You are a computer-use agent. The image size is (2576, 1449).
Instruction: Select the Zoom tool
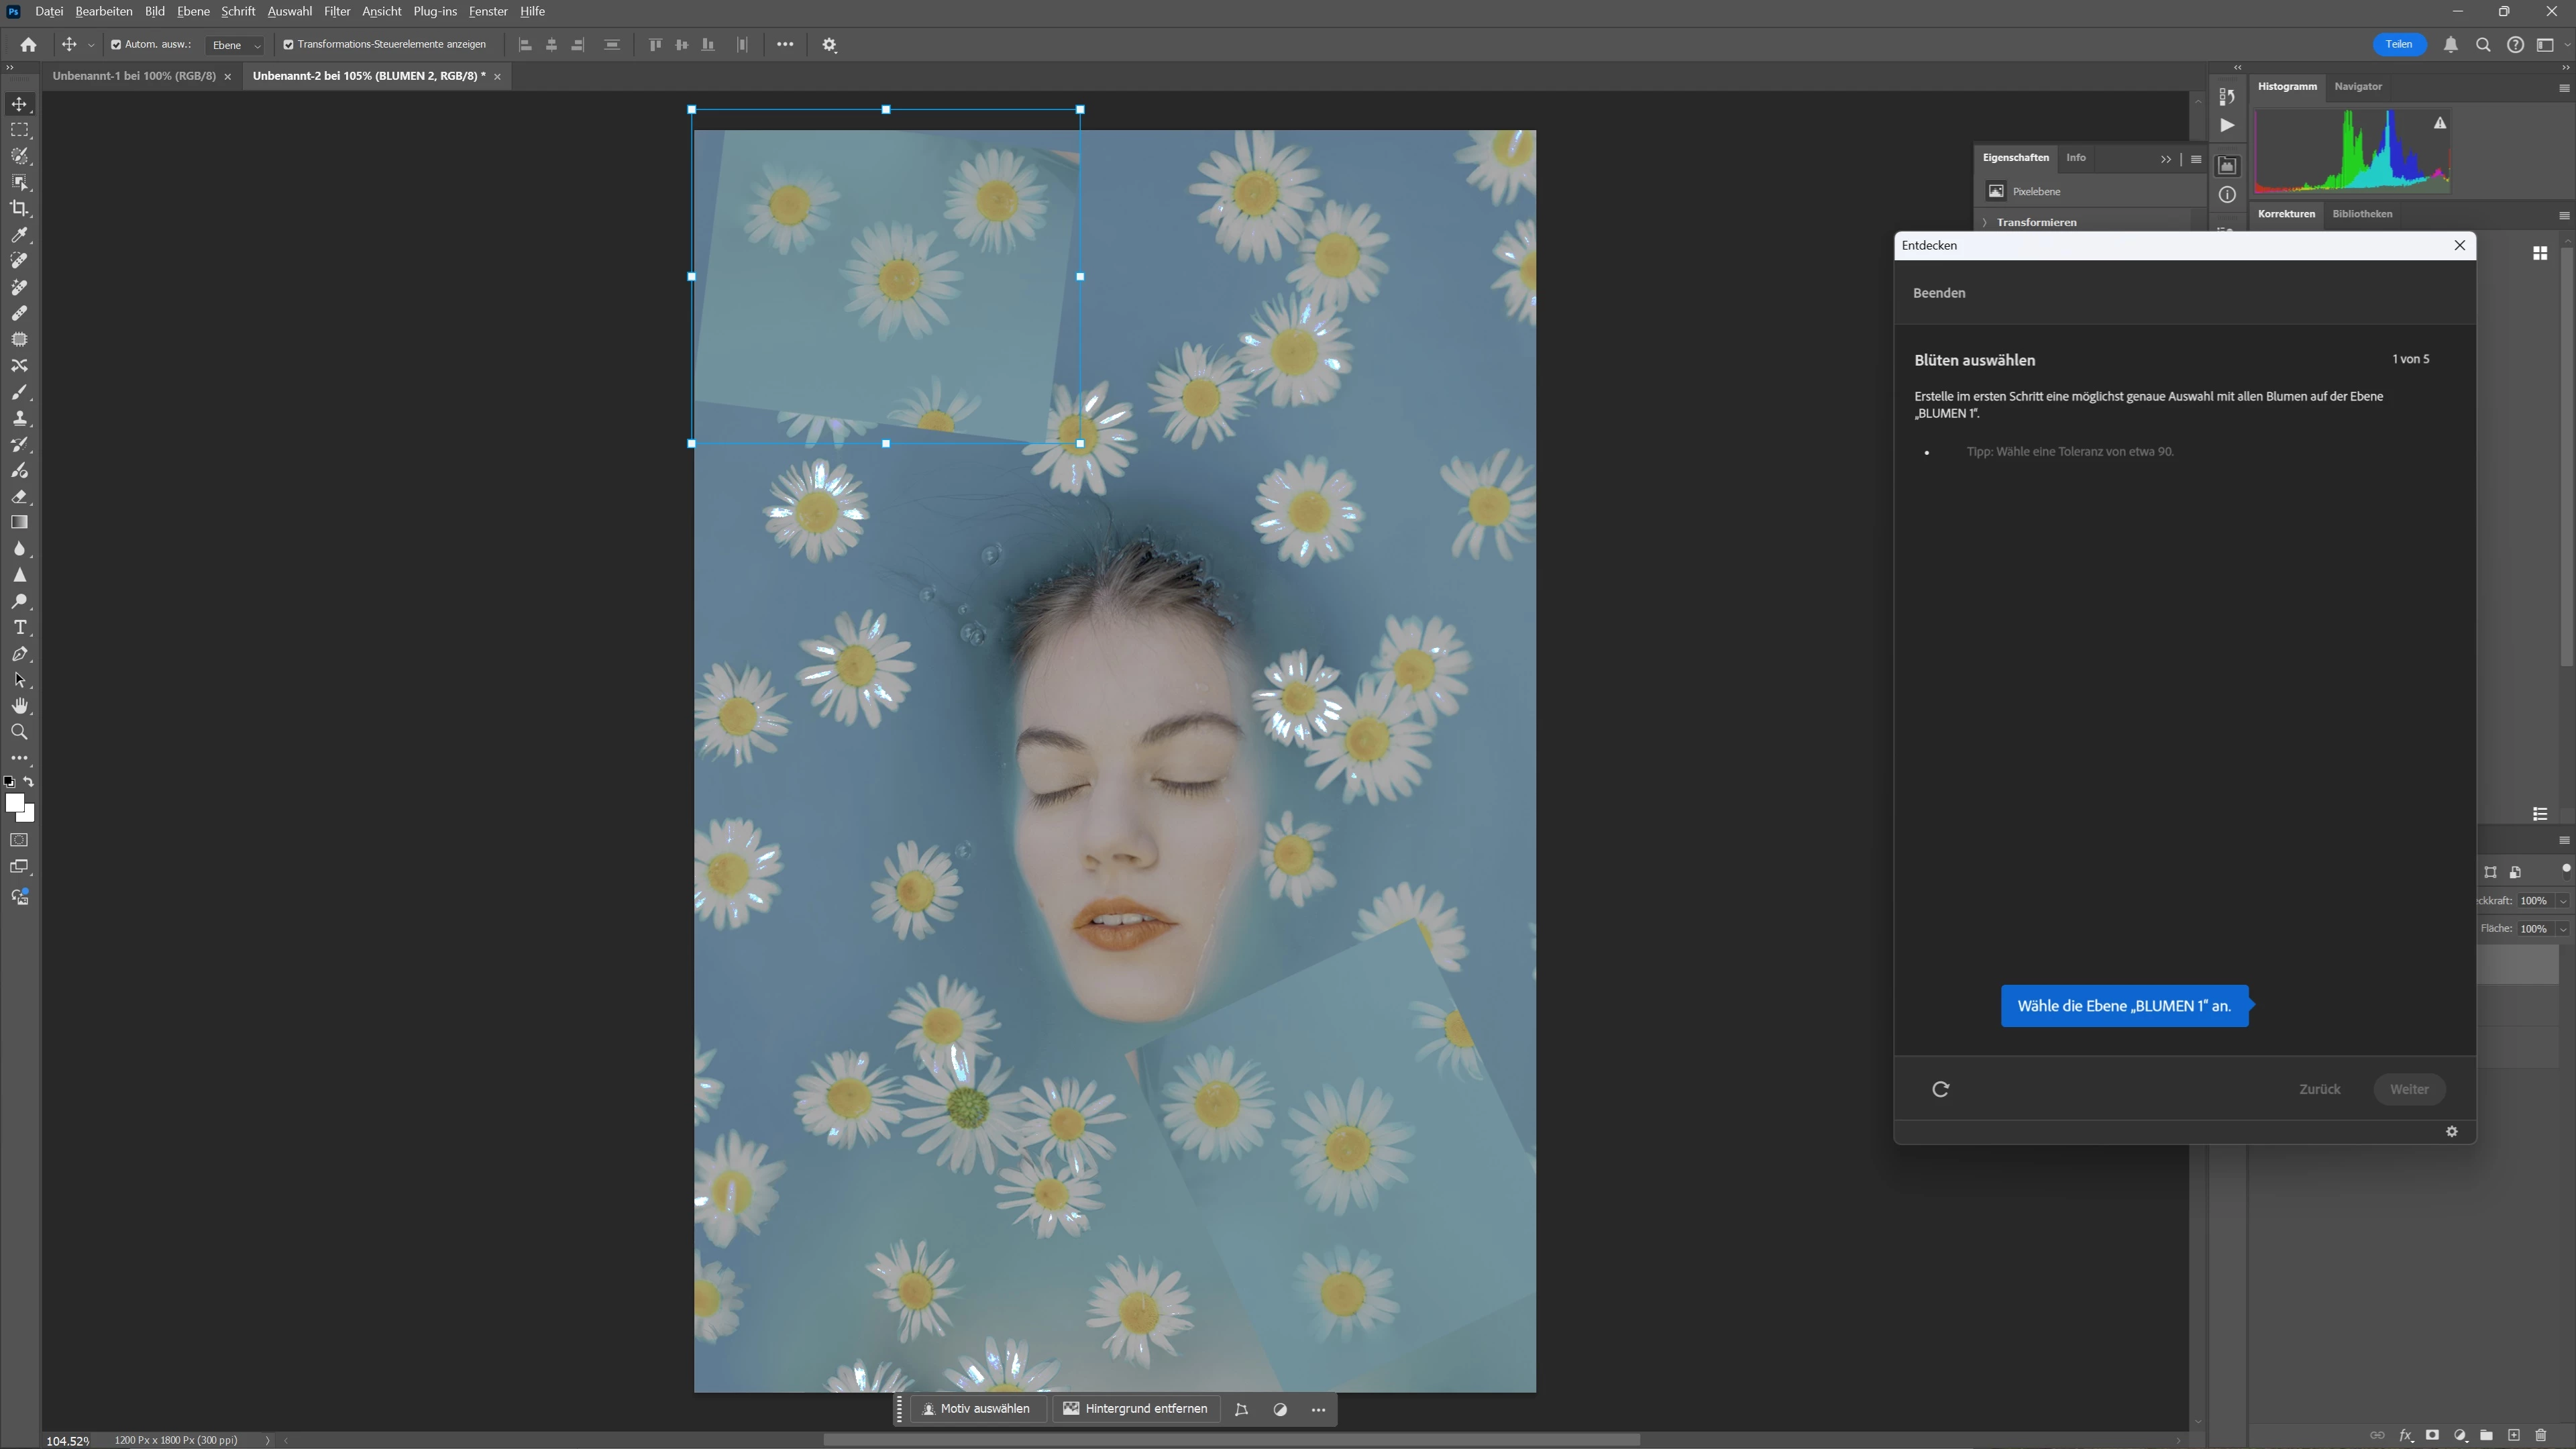pyautogui.click(x=19, y=732)
